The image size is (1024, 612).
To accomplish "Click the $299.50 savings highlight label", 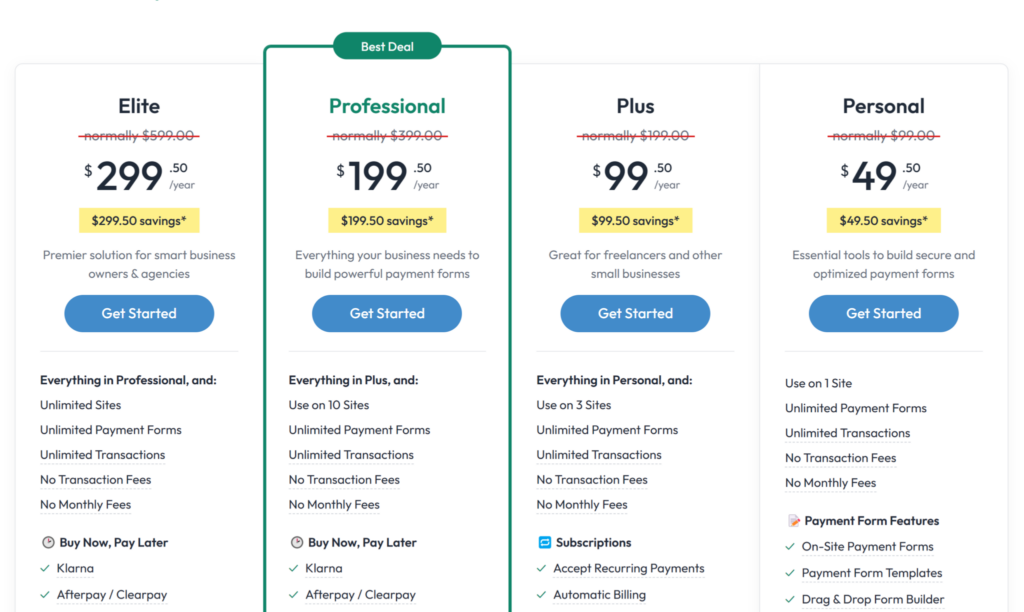I will tap(139, 220).
